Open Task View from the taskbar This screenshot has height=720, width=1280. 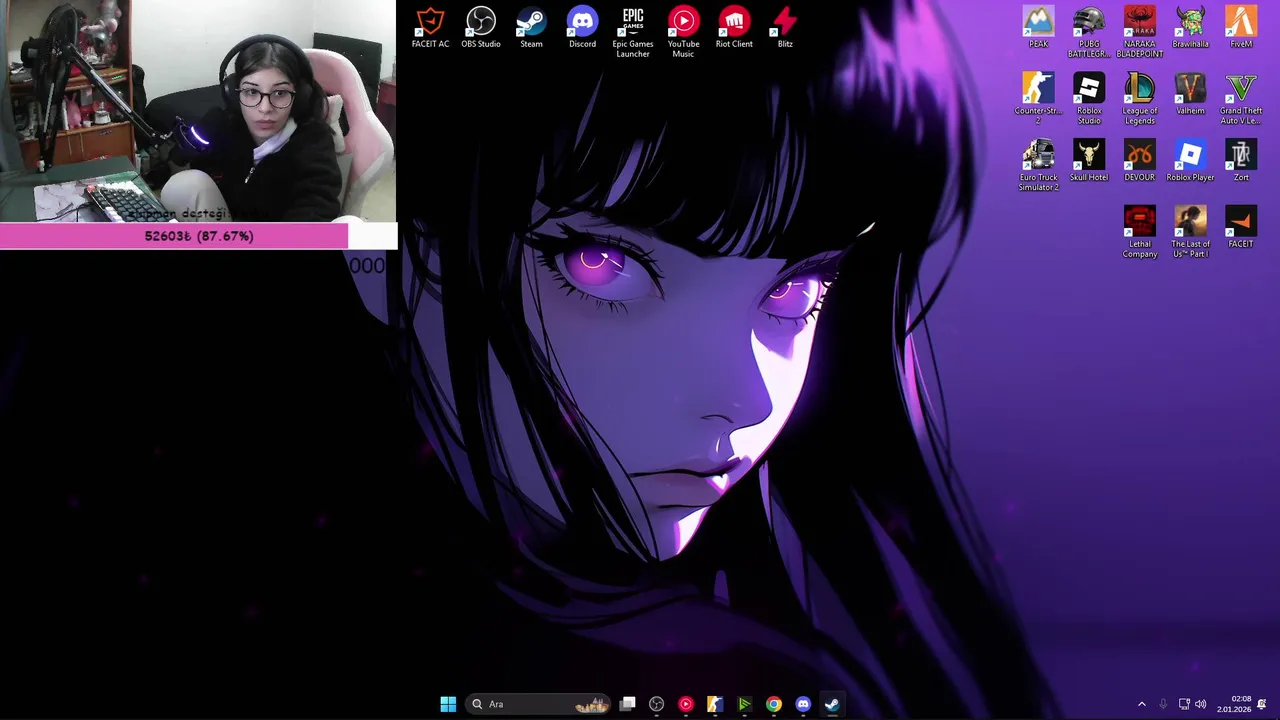point(628,704)
